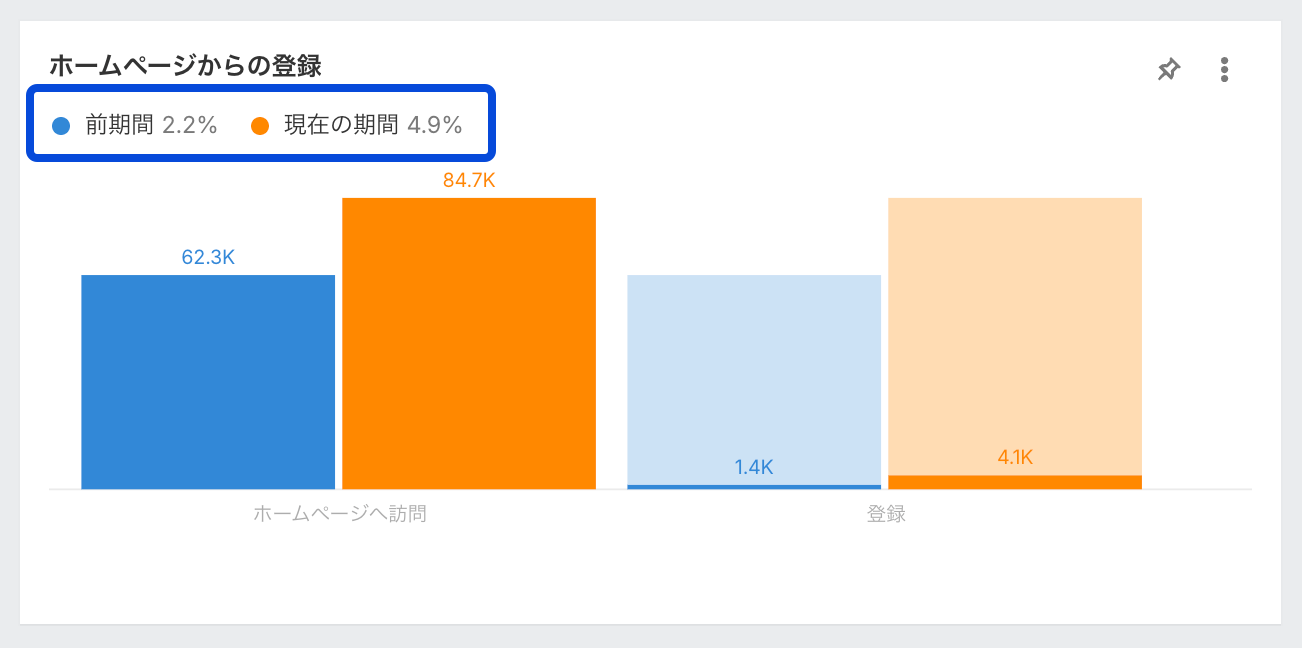Click the 4.1K value label
1302x648 pixels.
1015,458
